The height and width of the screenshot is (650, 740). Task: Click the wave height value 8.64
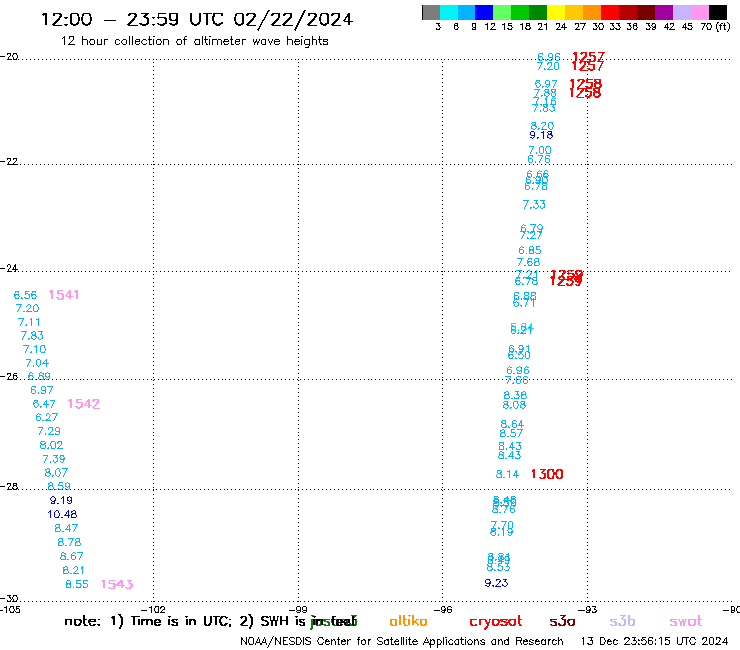(512, 424)
